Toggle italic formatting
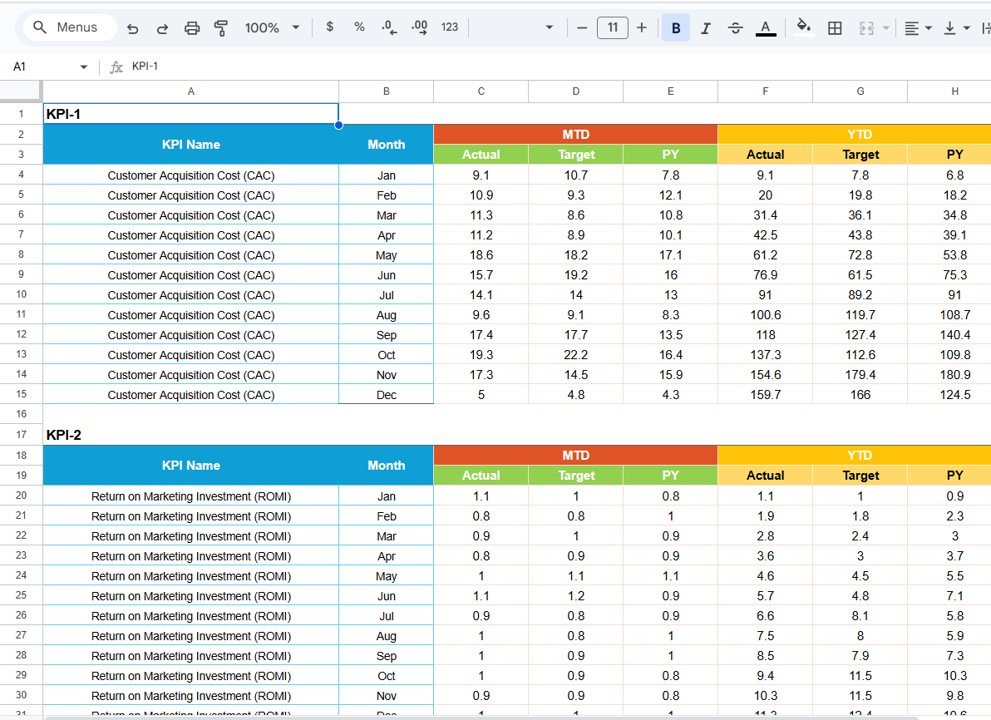 click(706, 27)
